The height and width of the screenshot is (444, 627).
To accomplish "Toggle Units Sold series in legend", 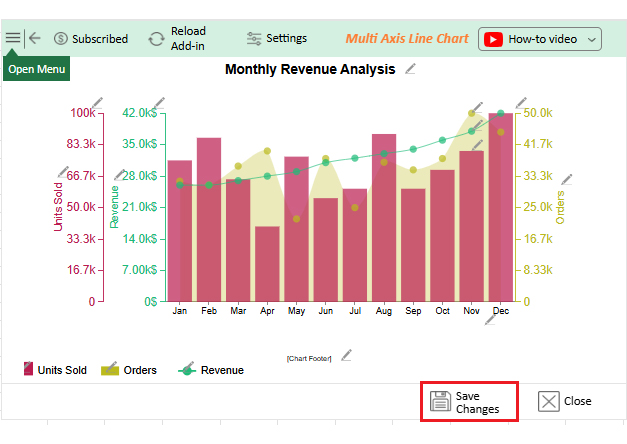I will point(55,370).
